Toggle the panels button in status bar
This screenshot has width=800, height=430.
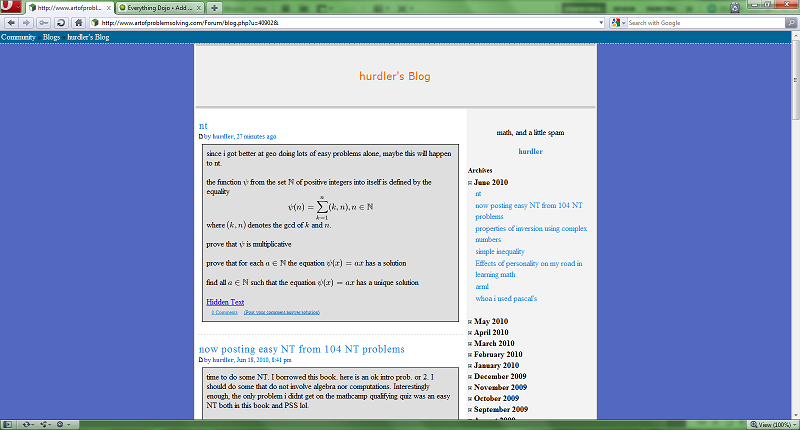tap(7, 424)
